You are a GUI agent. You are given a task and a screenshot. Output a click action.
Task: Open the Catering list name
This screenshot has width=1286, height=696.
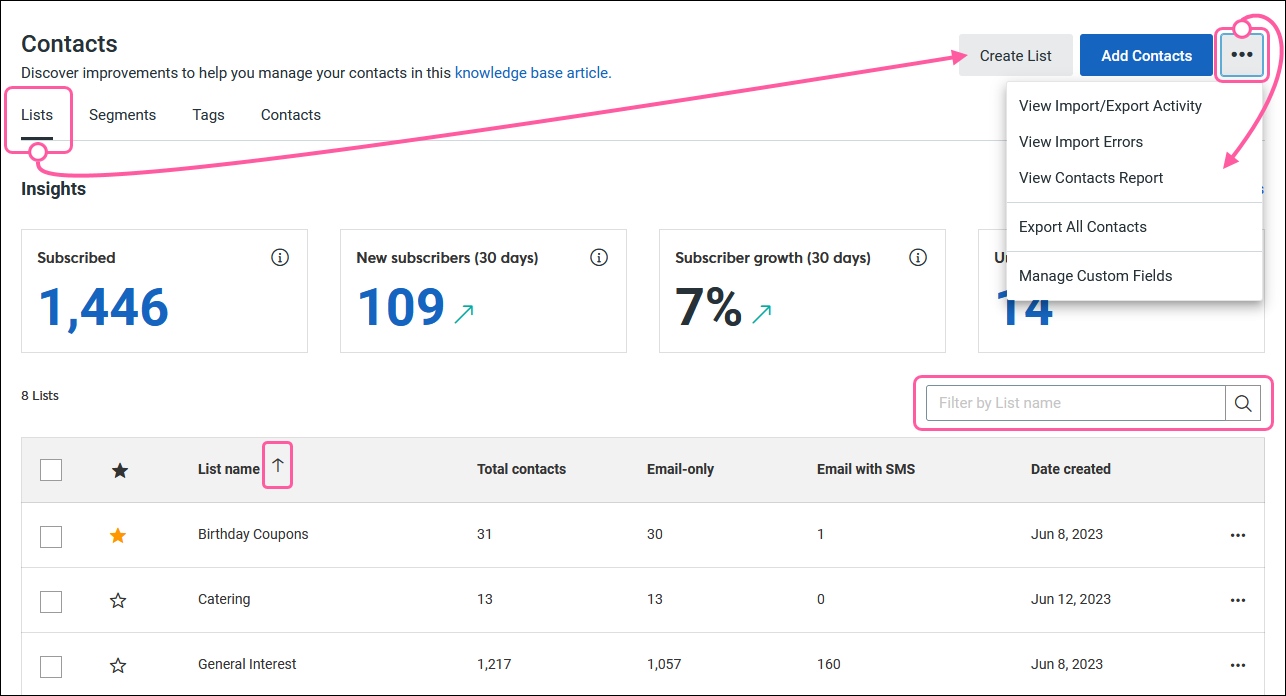coord(224,599)
